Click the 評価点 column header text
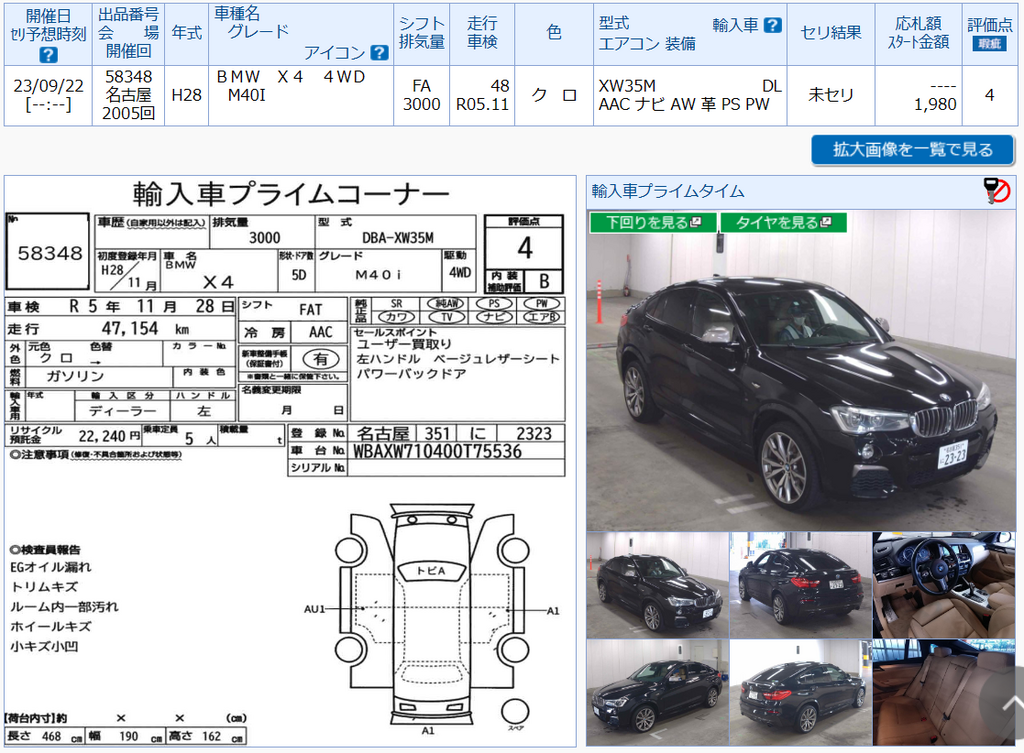 pyautogui.click(x=989, y=25)
